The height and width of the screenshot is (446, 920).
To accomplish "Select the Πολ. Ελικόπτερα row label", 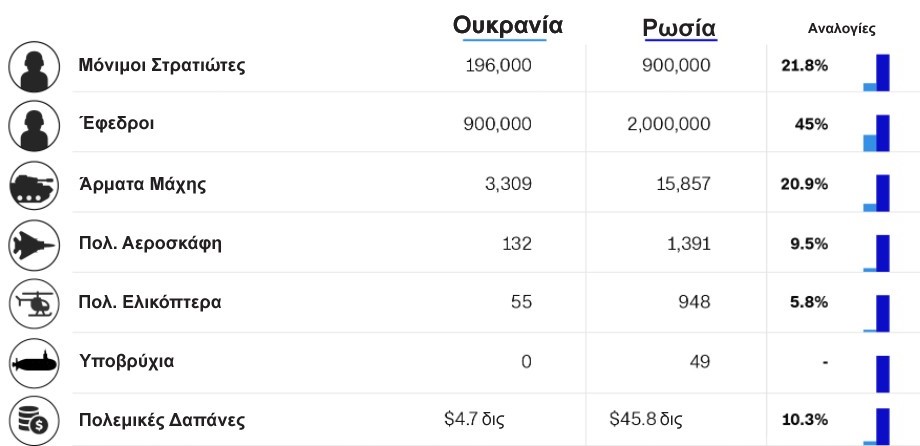I will [x=150, y=302].
